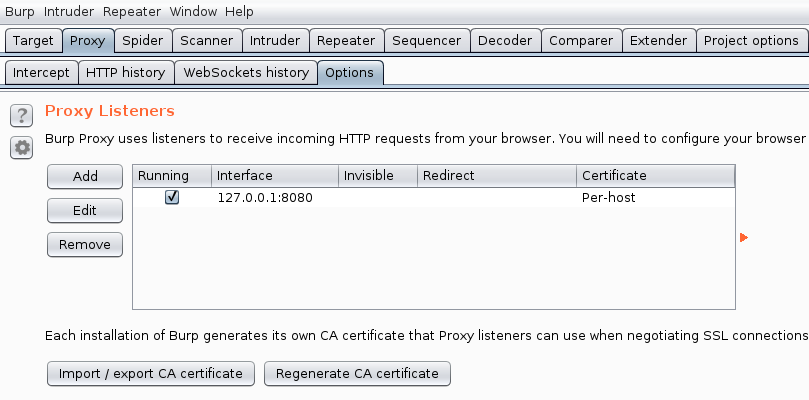This screenshot has height=400, width=809.
Task: Open the Help menu
Action: [239, 11]
